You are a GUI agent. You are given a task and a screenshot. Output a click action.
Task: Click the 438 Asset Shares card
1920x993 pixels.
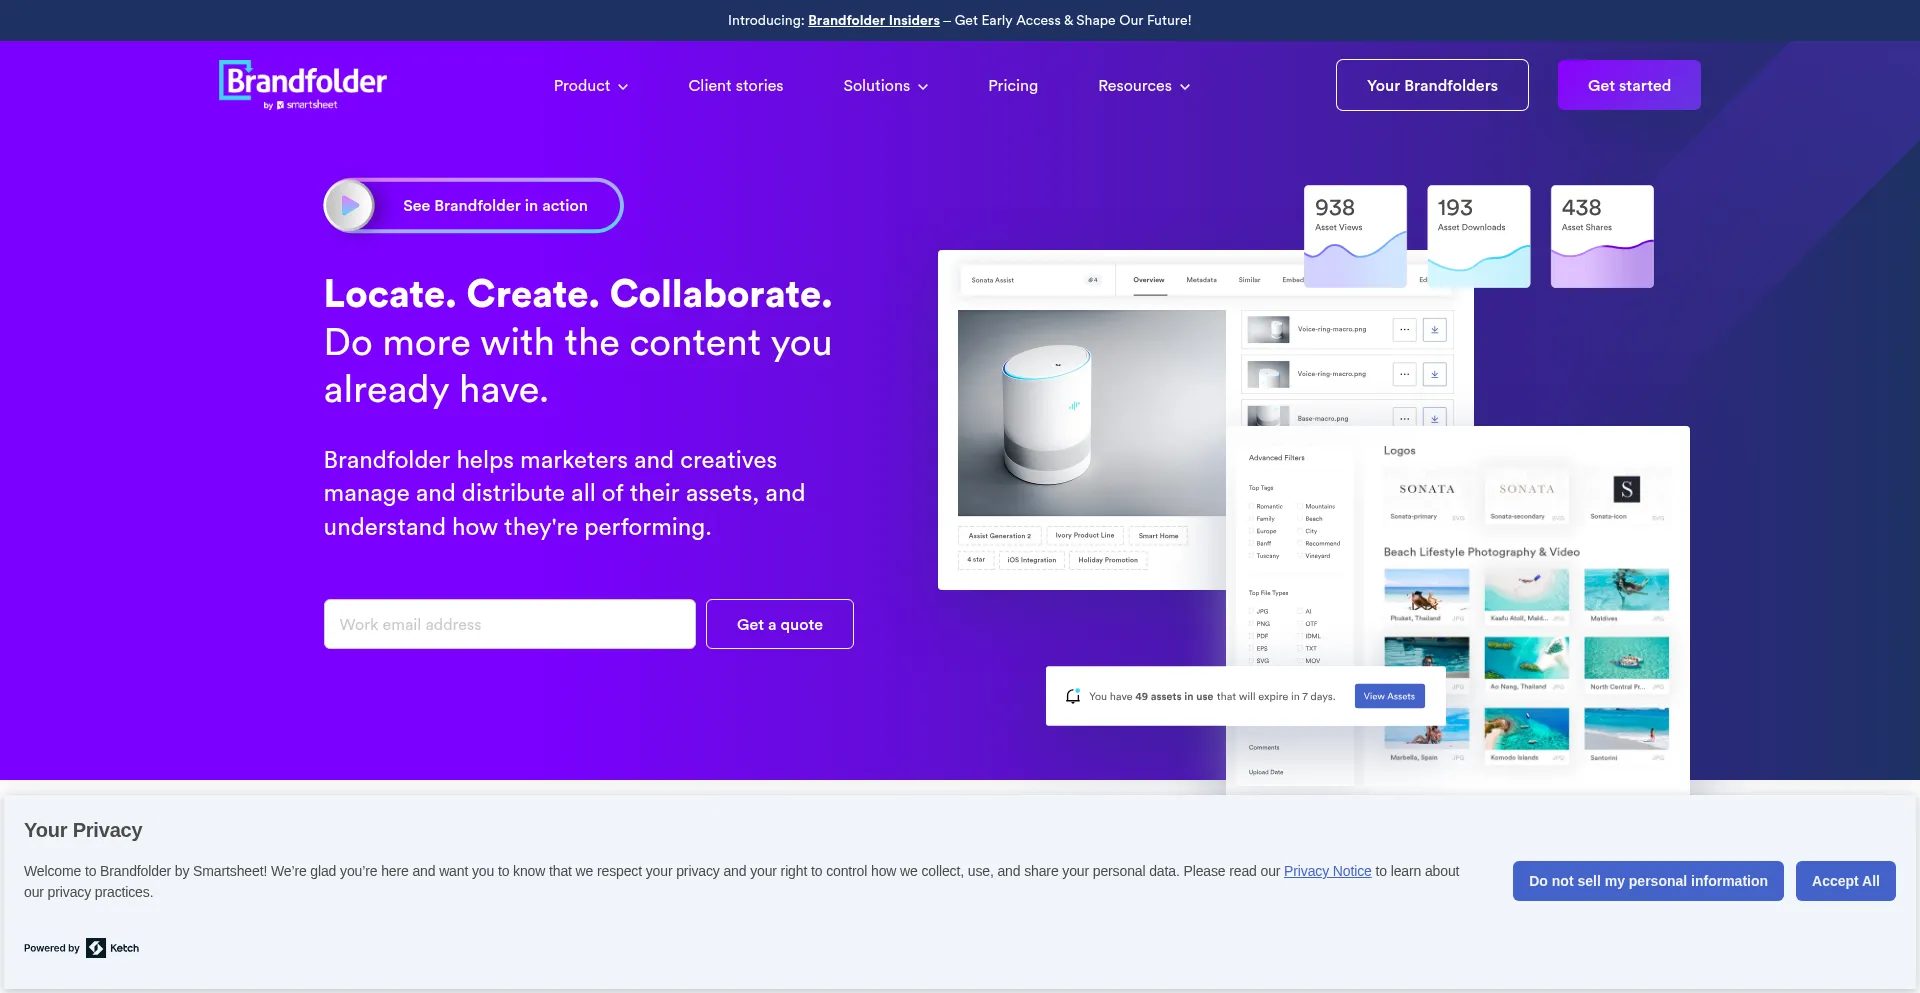click(x=1602, y=236)
